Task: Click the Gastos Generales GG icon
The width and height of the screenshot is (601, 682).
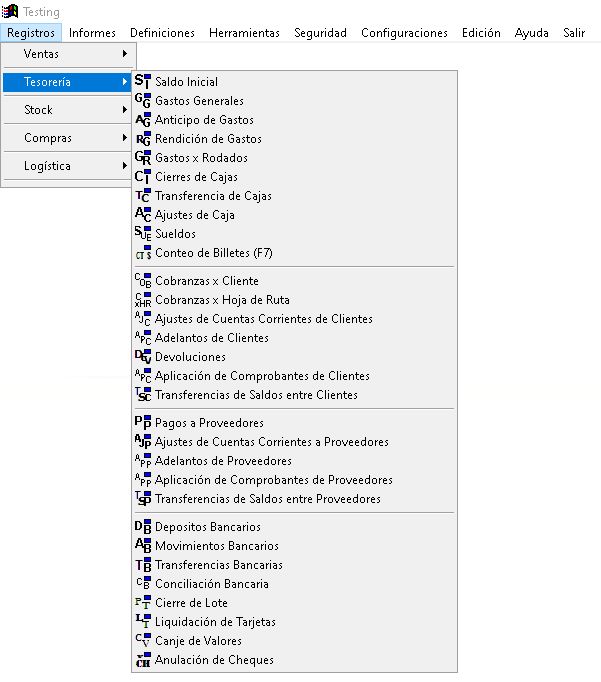Action: coord(142,101)
